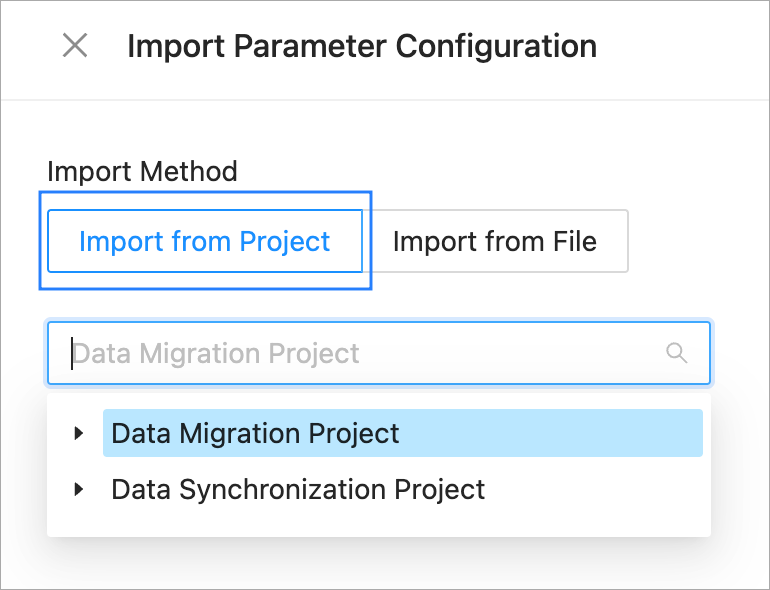Toggle the triangle next to Data Synchronization Project
The image size is (770, 590).
click(79, 489)
